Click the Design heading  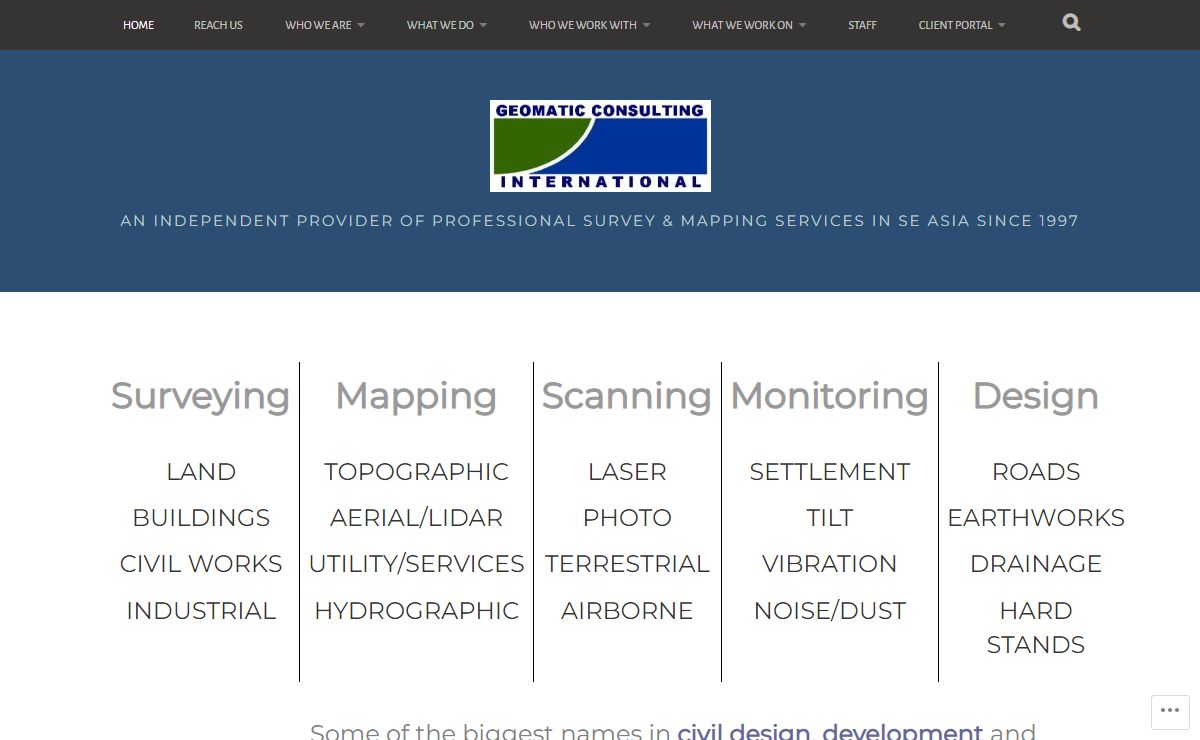1036,396
